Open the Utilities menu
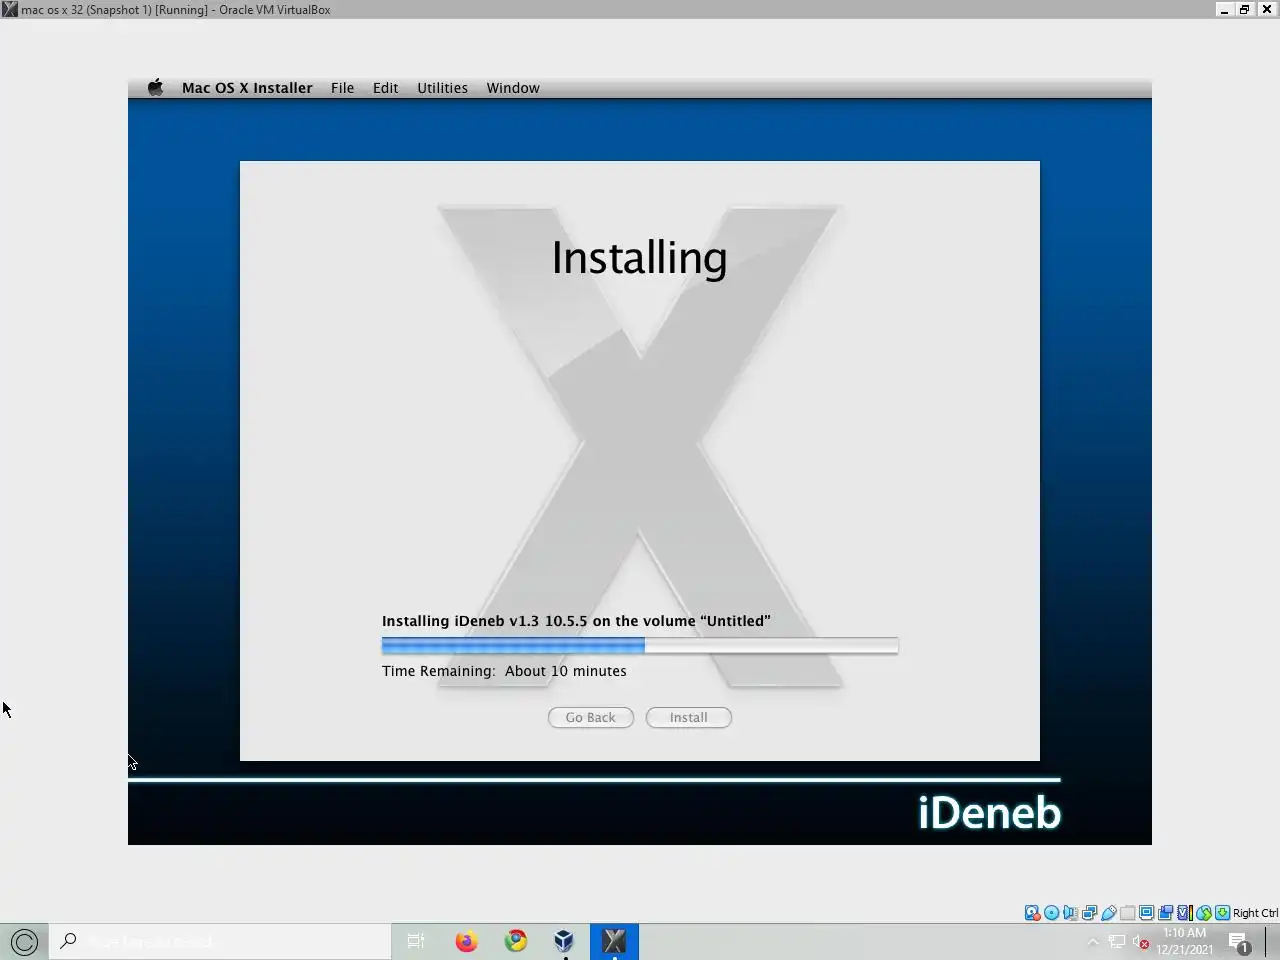 (x=442, y=88)
